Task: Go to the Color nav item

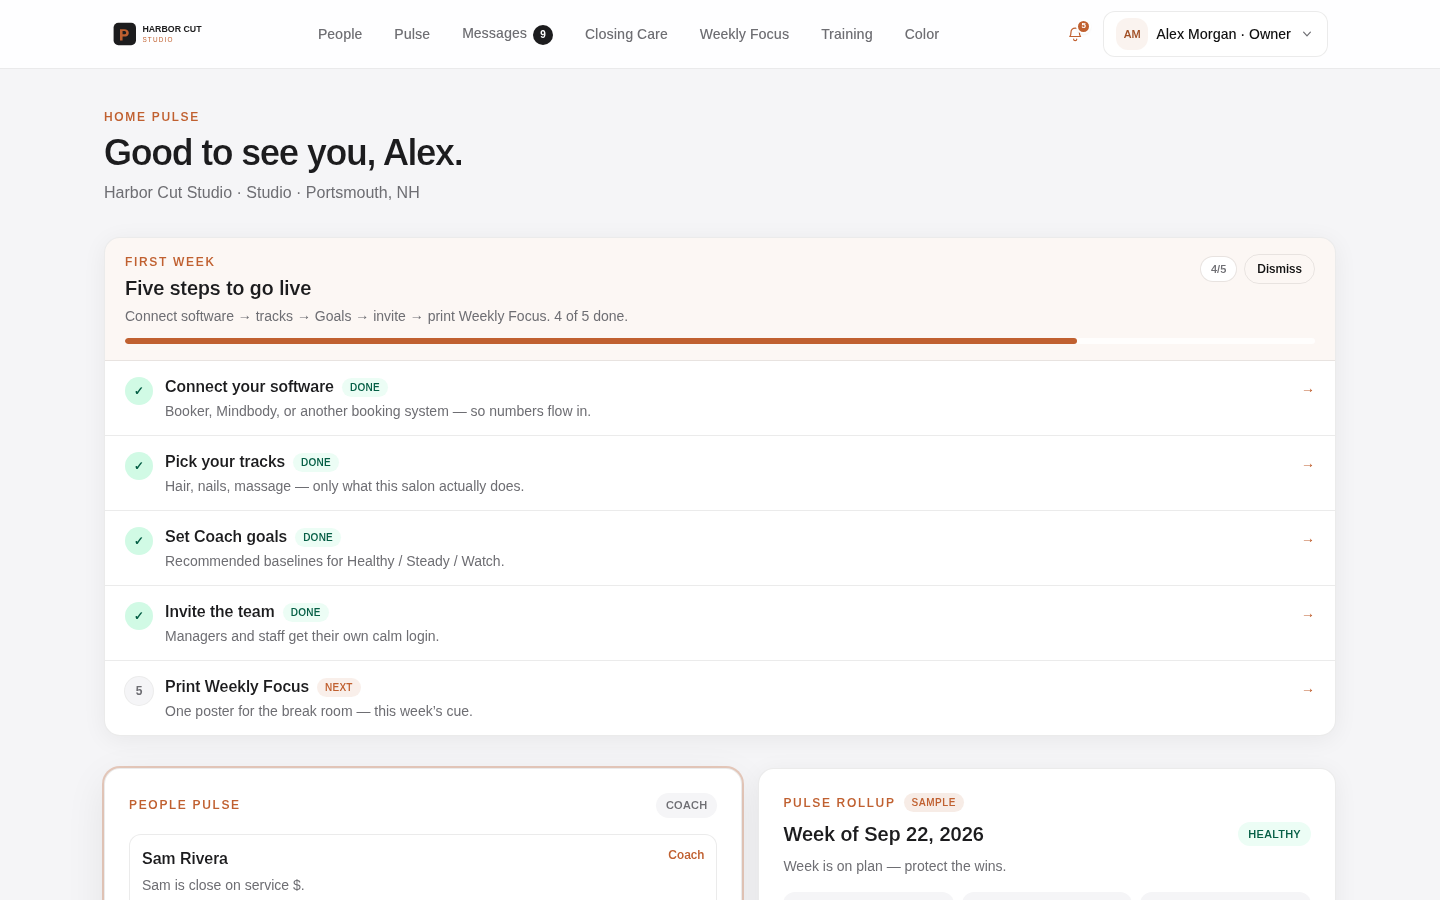Action: (x=922, y=34)
